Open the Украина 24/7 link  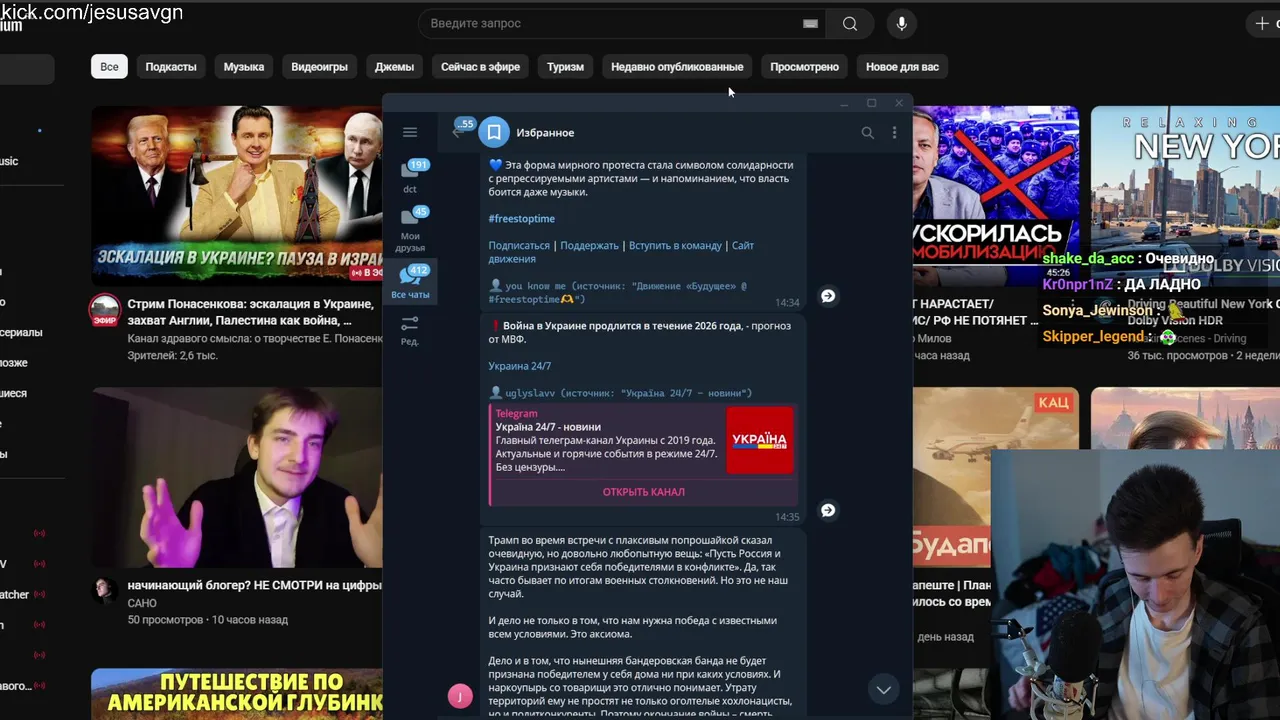(x=519, y=366)
